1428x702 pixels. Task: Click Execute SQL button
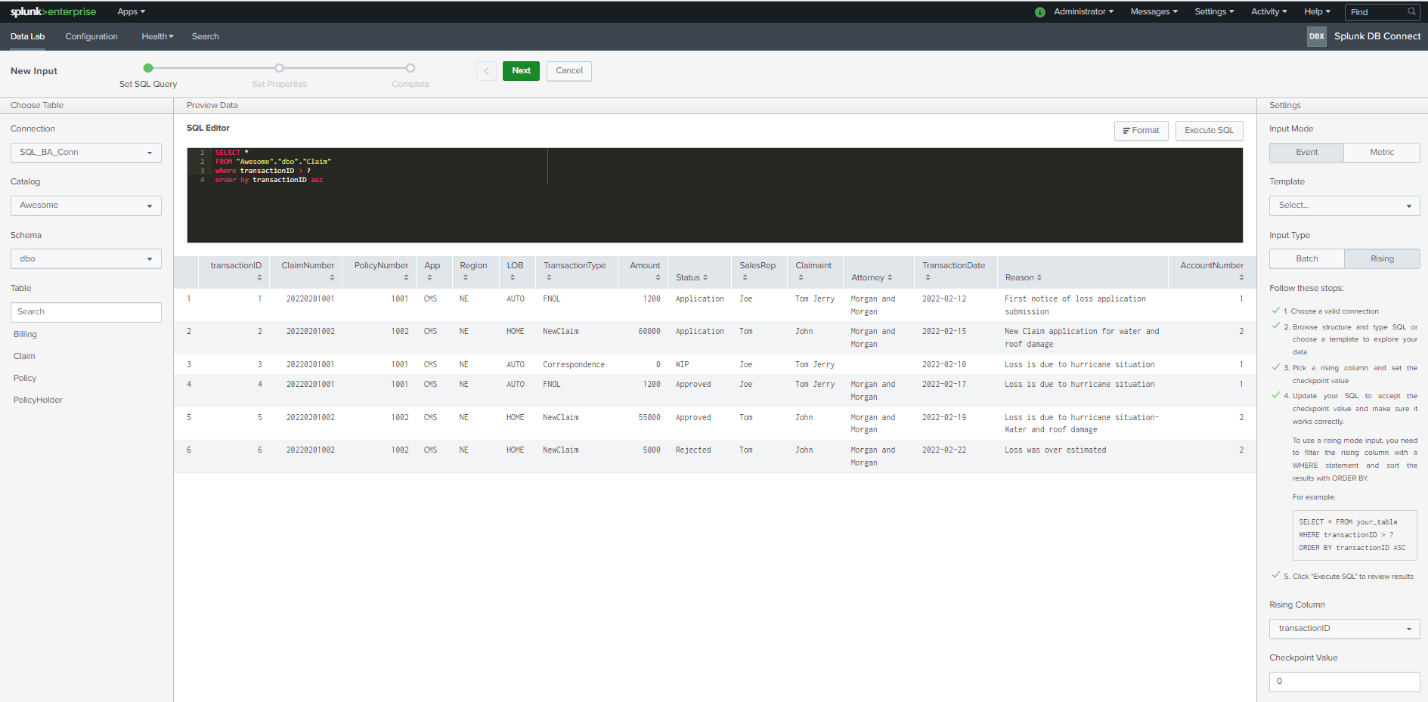point(1209,130)
